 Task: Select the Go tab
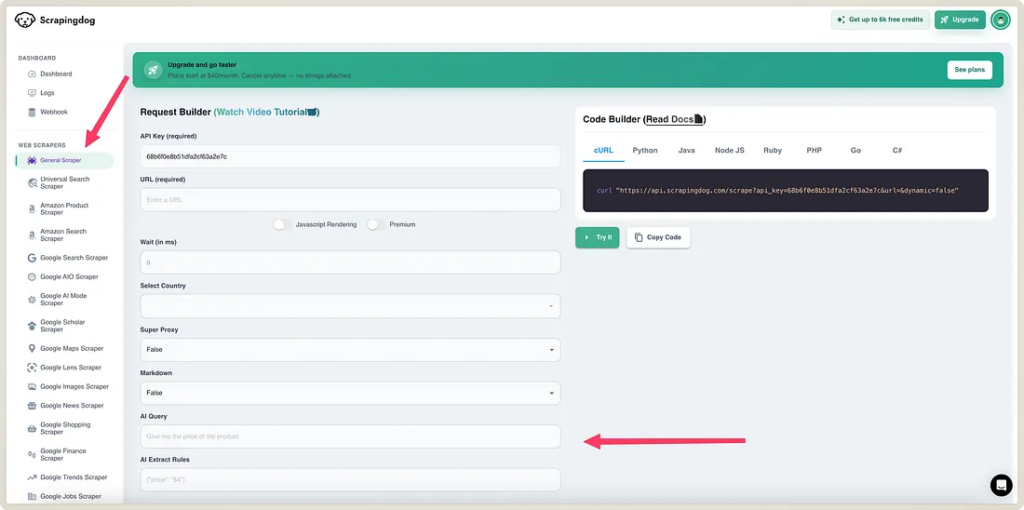click(x=856, y=150)
